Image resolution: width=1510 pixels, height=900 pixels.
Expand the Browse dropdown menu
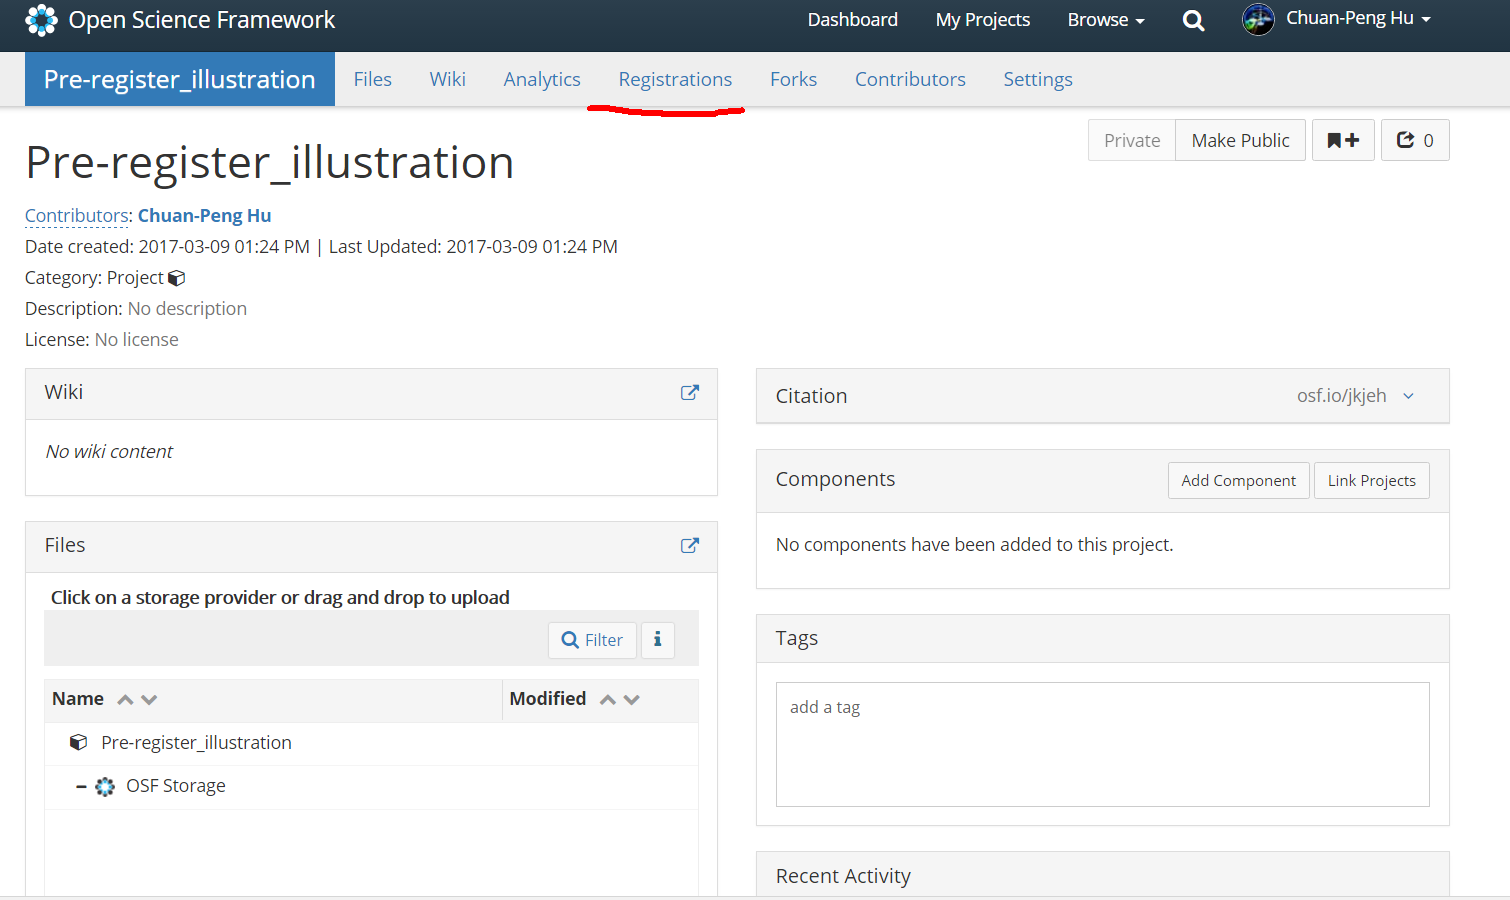click(x=1105, y=20)
